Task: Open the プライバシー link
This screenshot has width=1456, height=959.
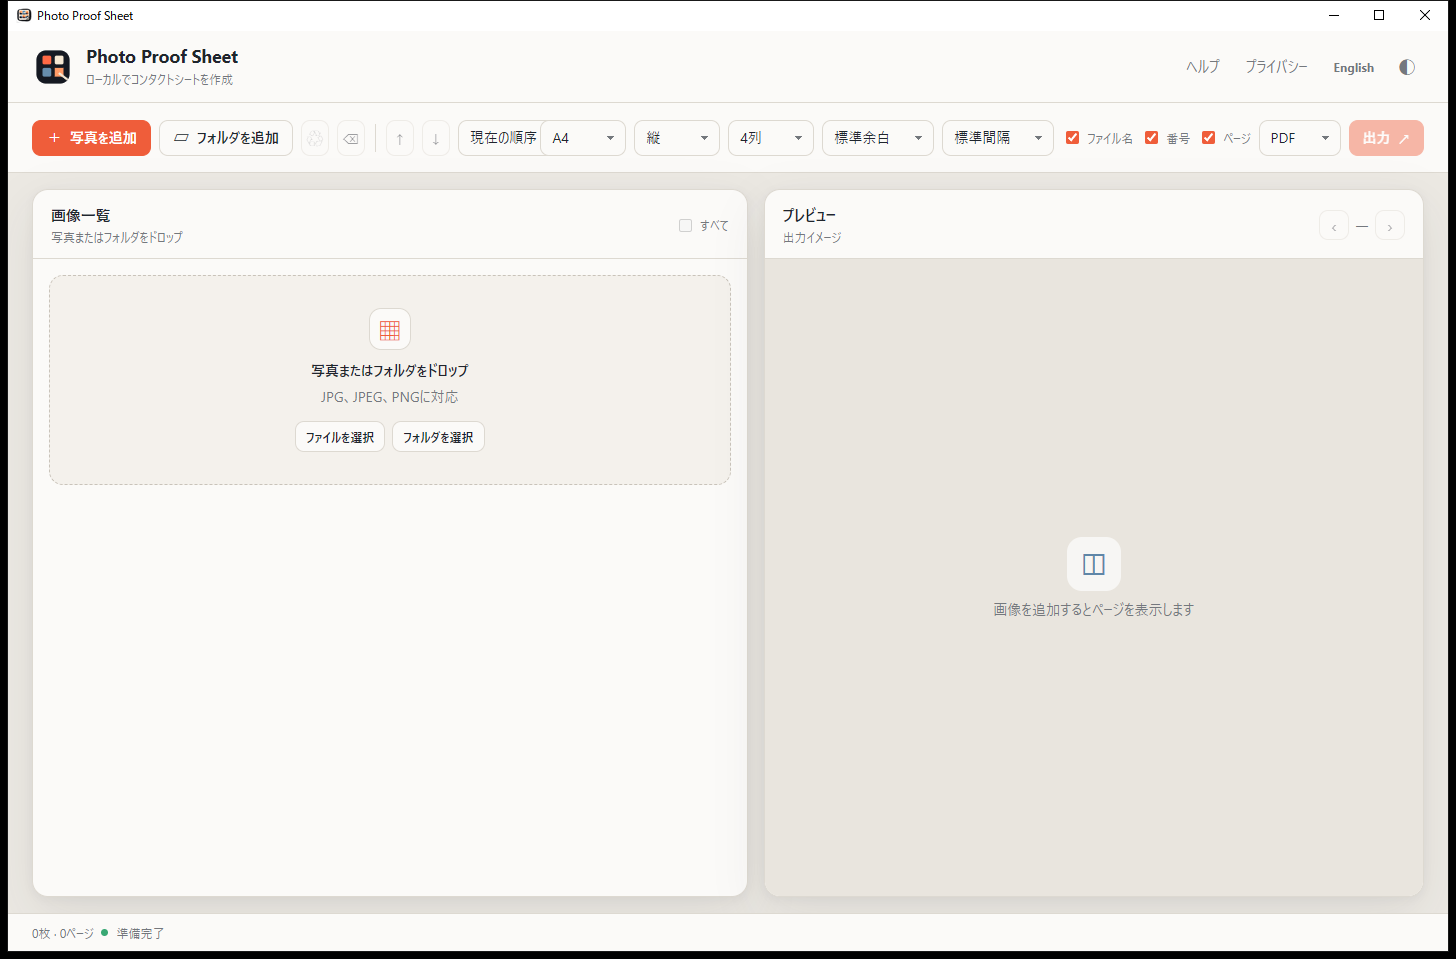Action: click(x=1276, y=67)
